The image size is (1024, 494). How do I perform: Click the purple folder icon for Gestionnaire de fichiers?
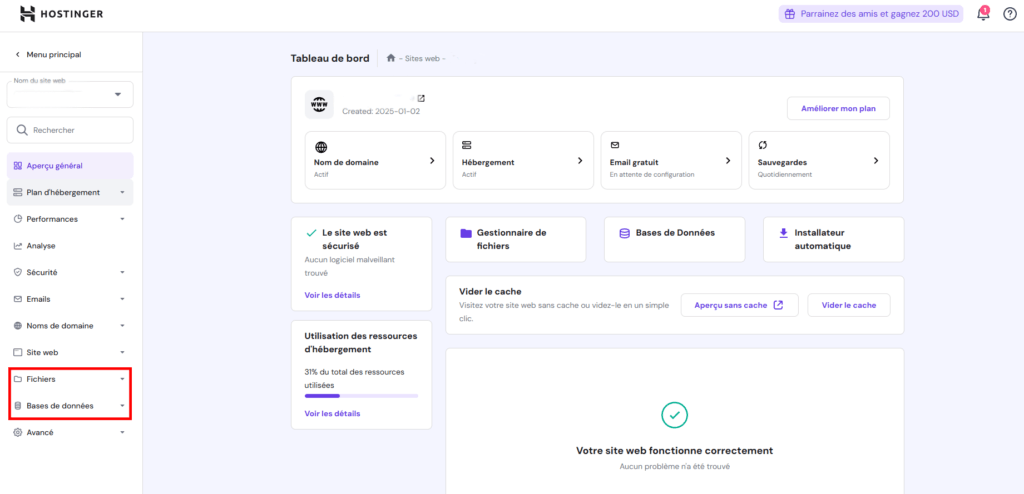coord(466,233)
